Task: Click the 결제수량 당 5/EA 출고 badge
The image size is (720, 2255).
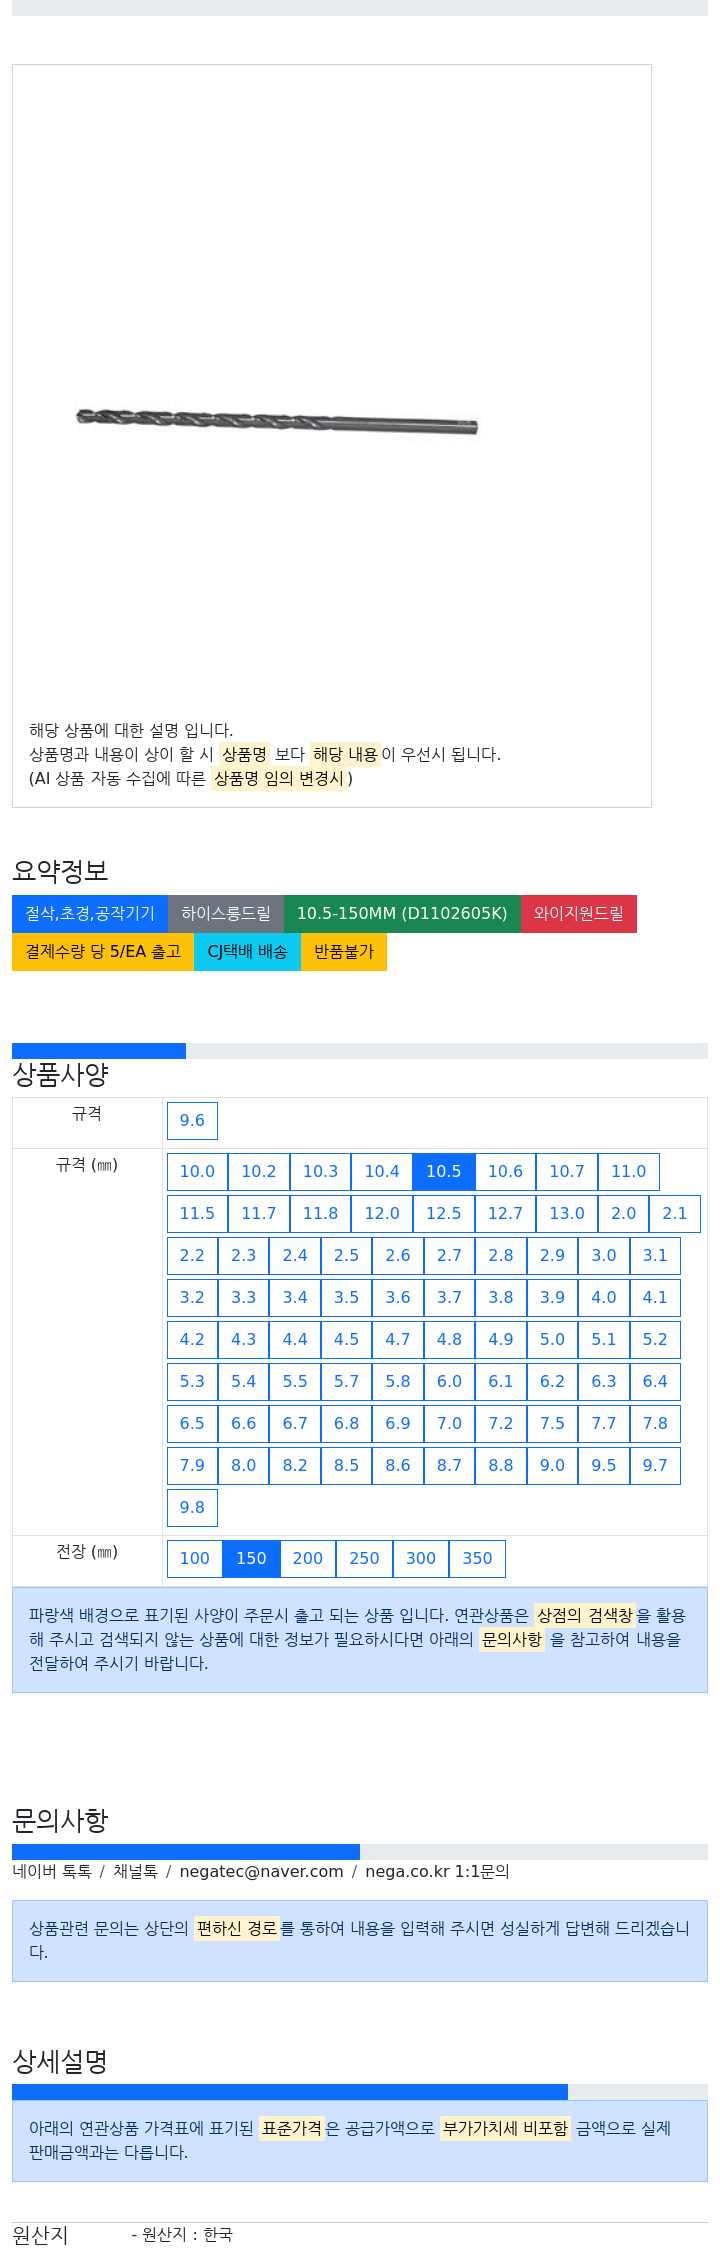Action: pyautogui.click(x=103, y=951)
